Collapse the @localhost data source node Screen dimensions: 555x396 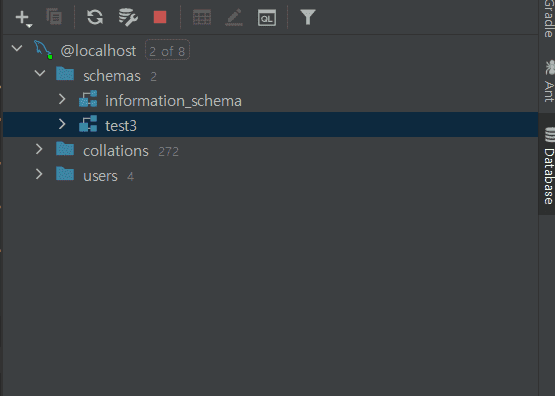[x=17, y=48]
